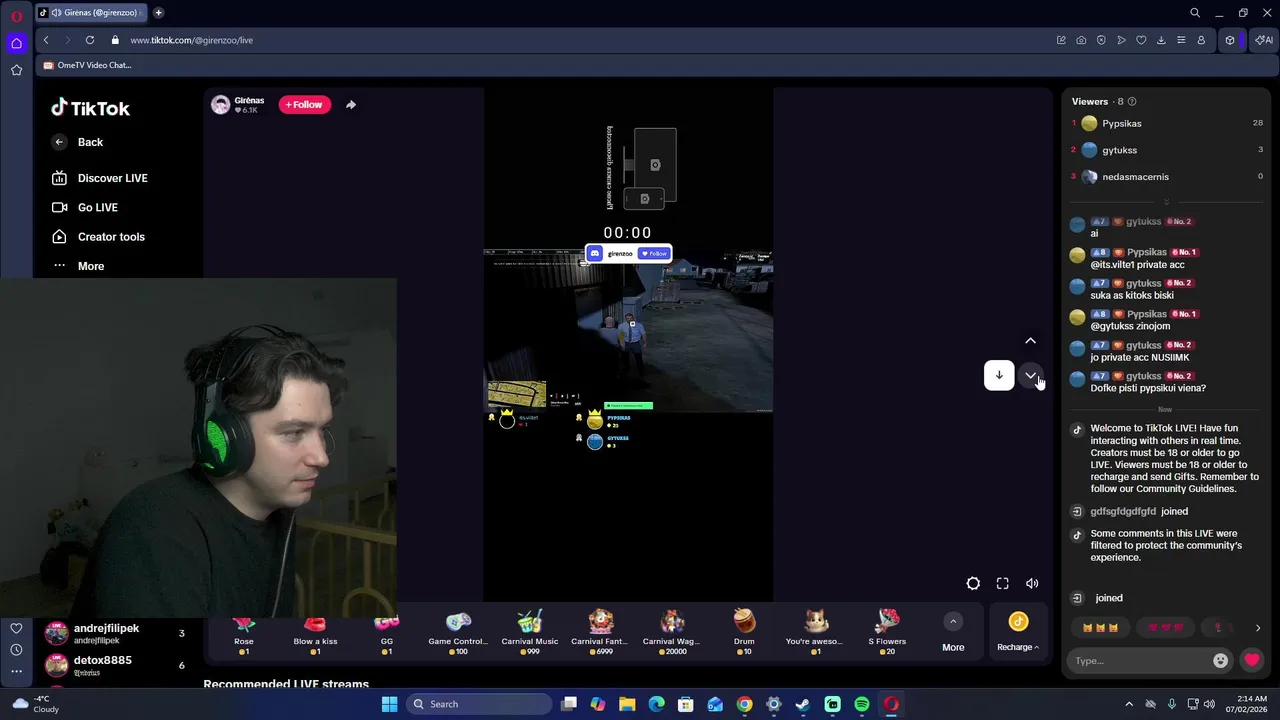Open the More menu in sidebar

[78, 266]
